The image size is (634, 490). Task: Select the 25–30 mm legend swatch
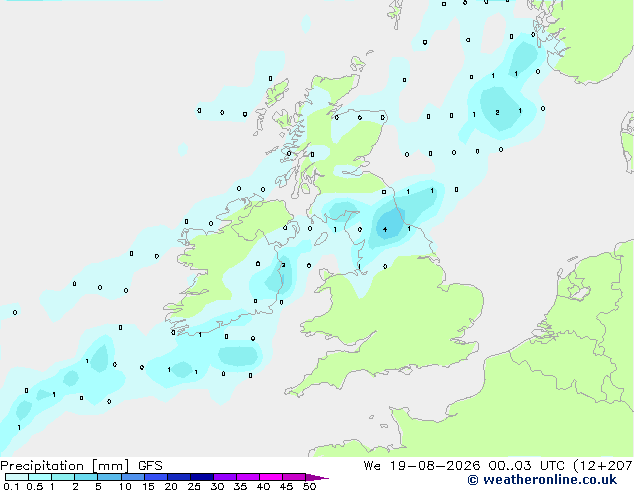click(x=201, y=477)
